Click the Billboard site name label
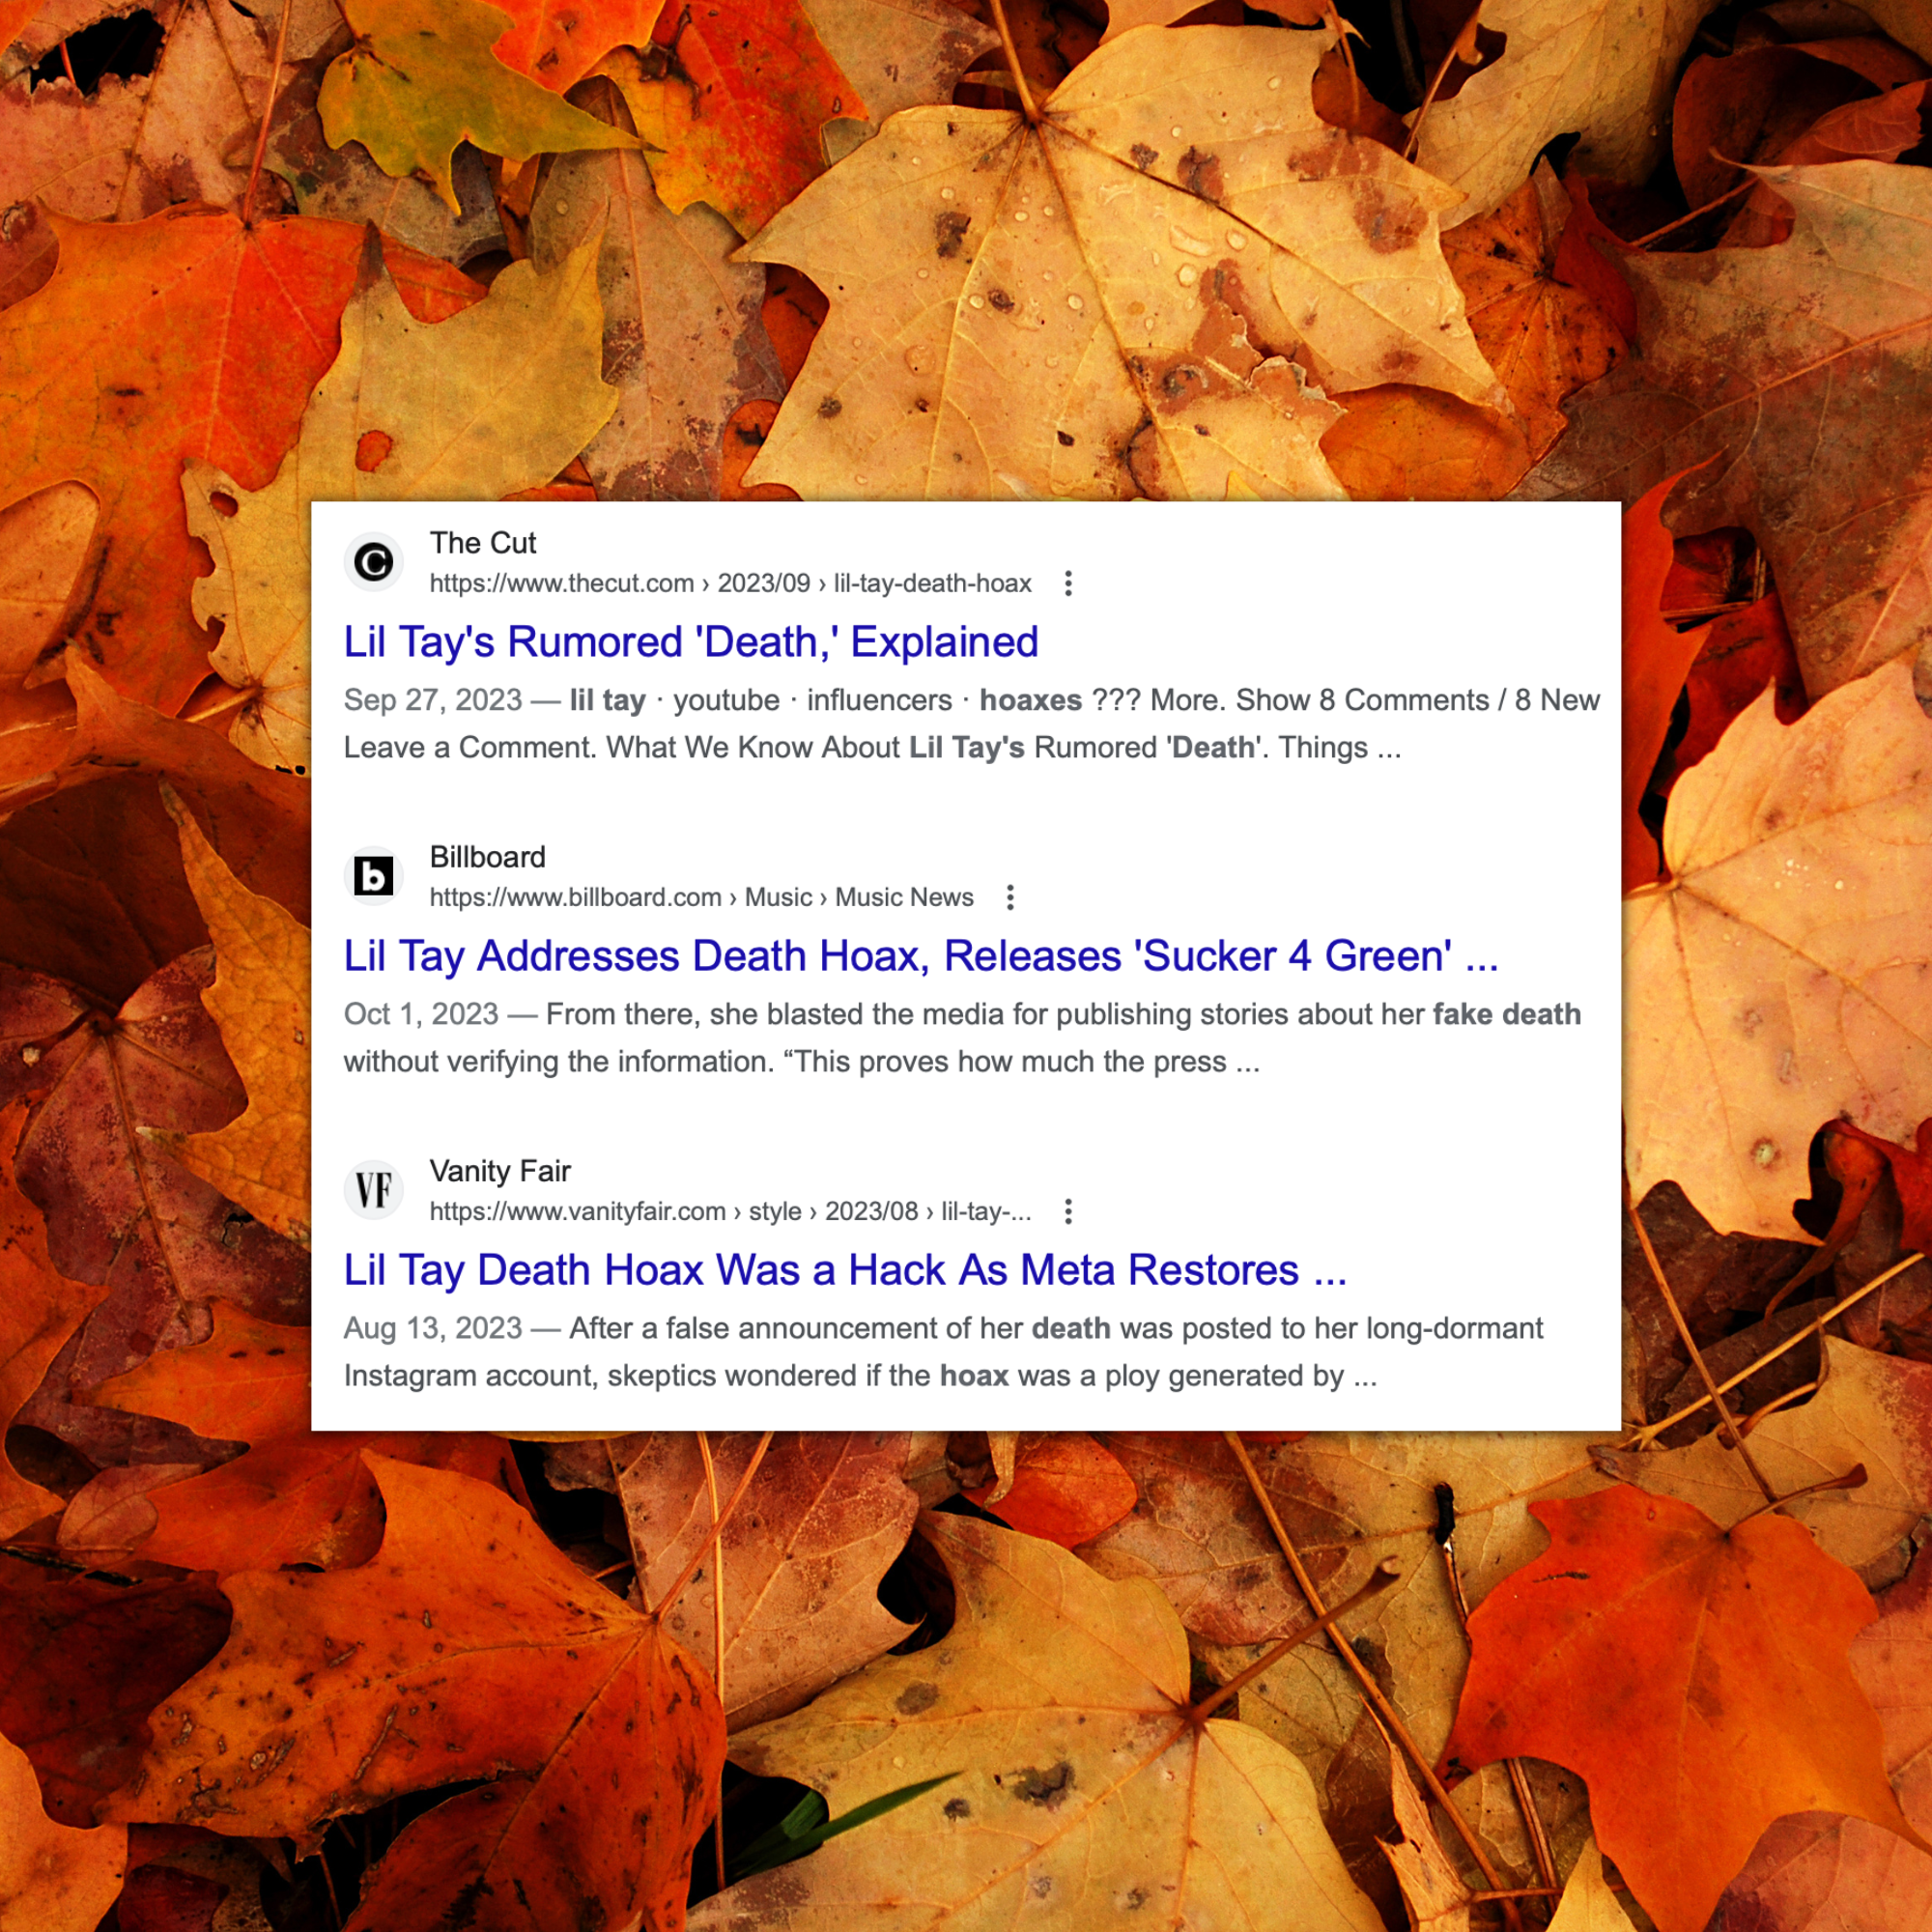The width and height of the screenshot is (1932, 1932). point(487,857)
